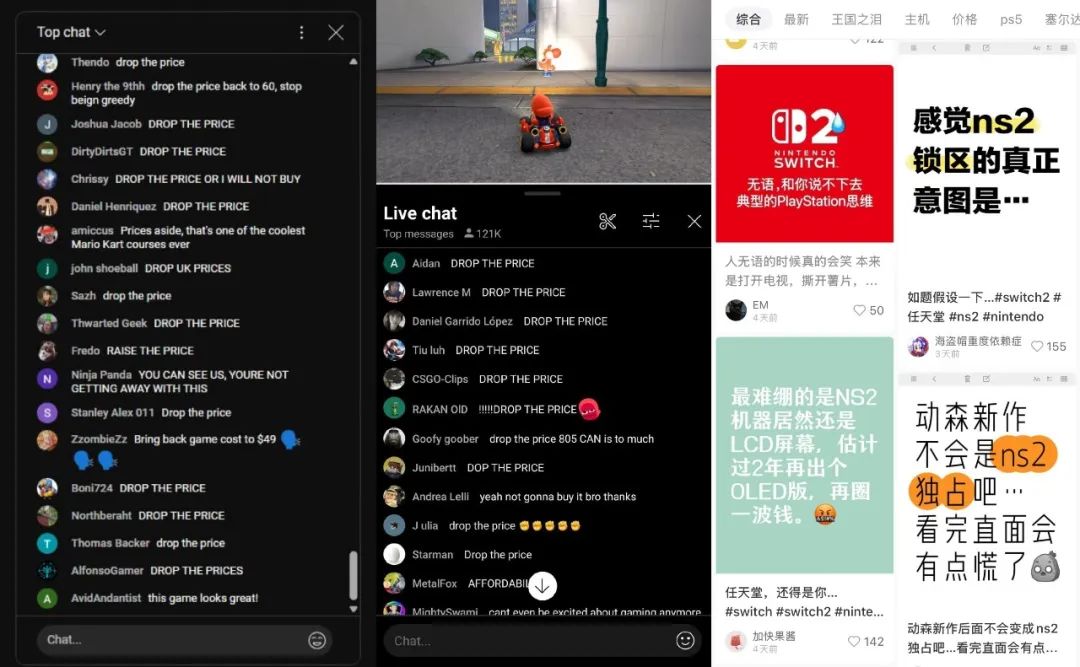Open the Top messages selector under Live chat

[419, 234]
